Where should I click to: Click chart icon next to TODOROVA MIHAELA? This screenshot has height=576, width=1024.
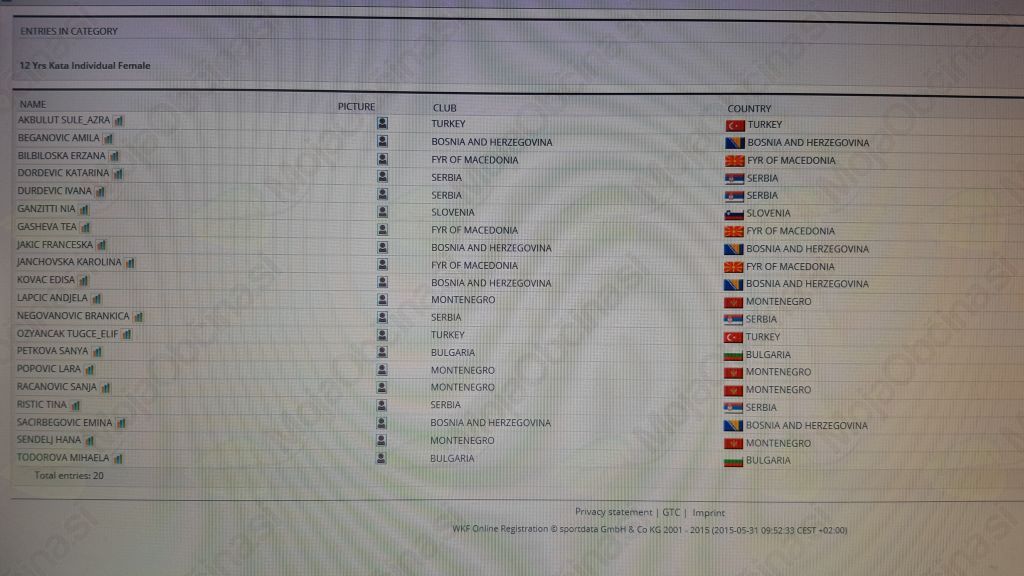coord(118,459)
